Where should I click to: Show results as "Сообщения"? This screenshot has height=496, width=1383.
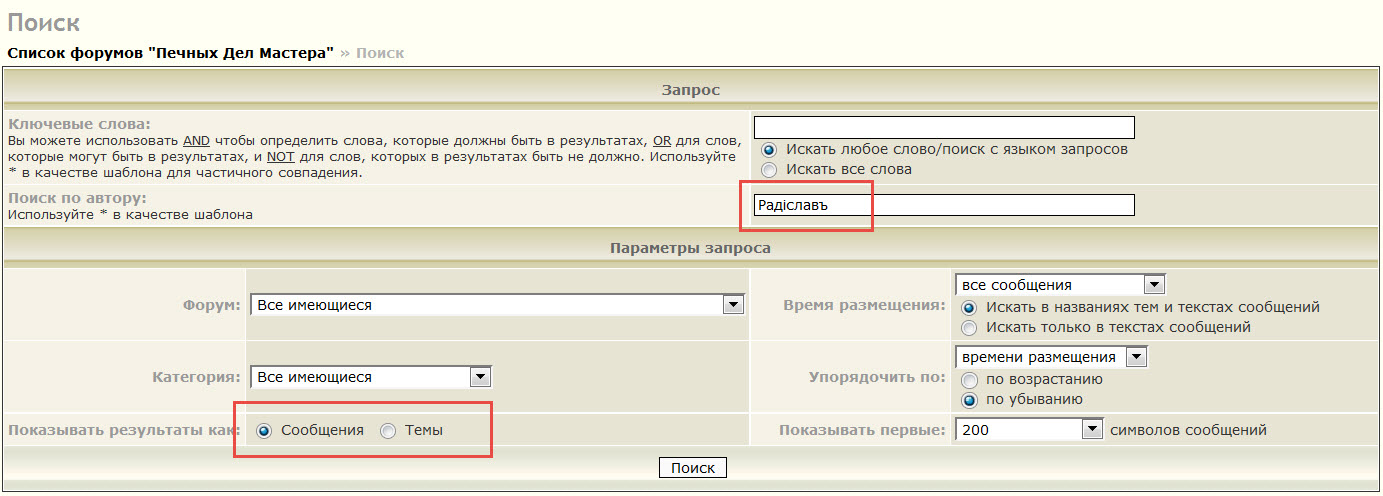[x=265, y=430]
